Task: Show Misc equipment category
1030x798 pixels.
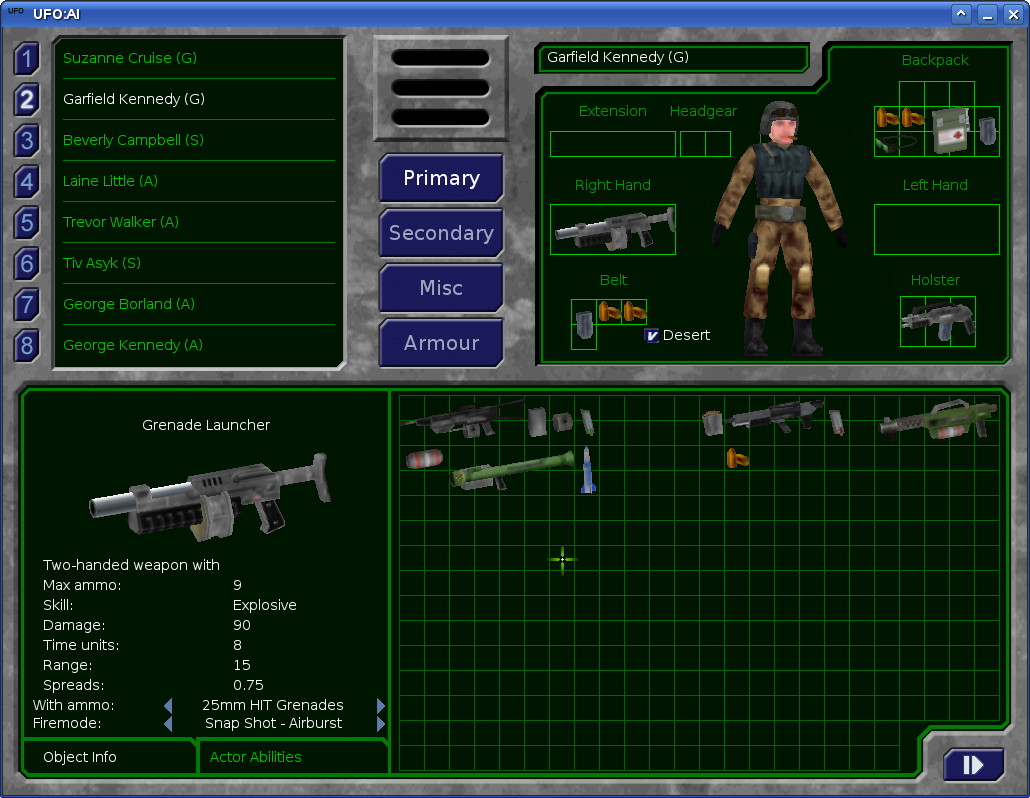Action: tap(441, 288)
